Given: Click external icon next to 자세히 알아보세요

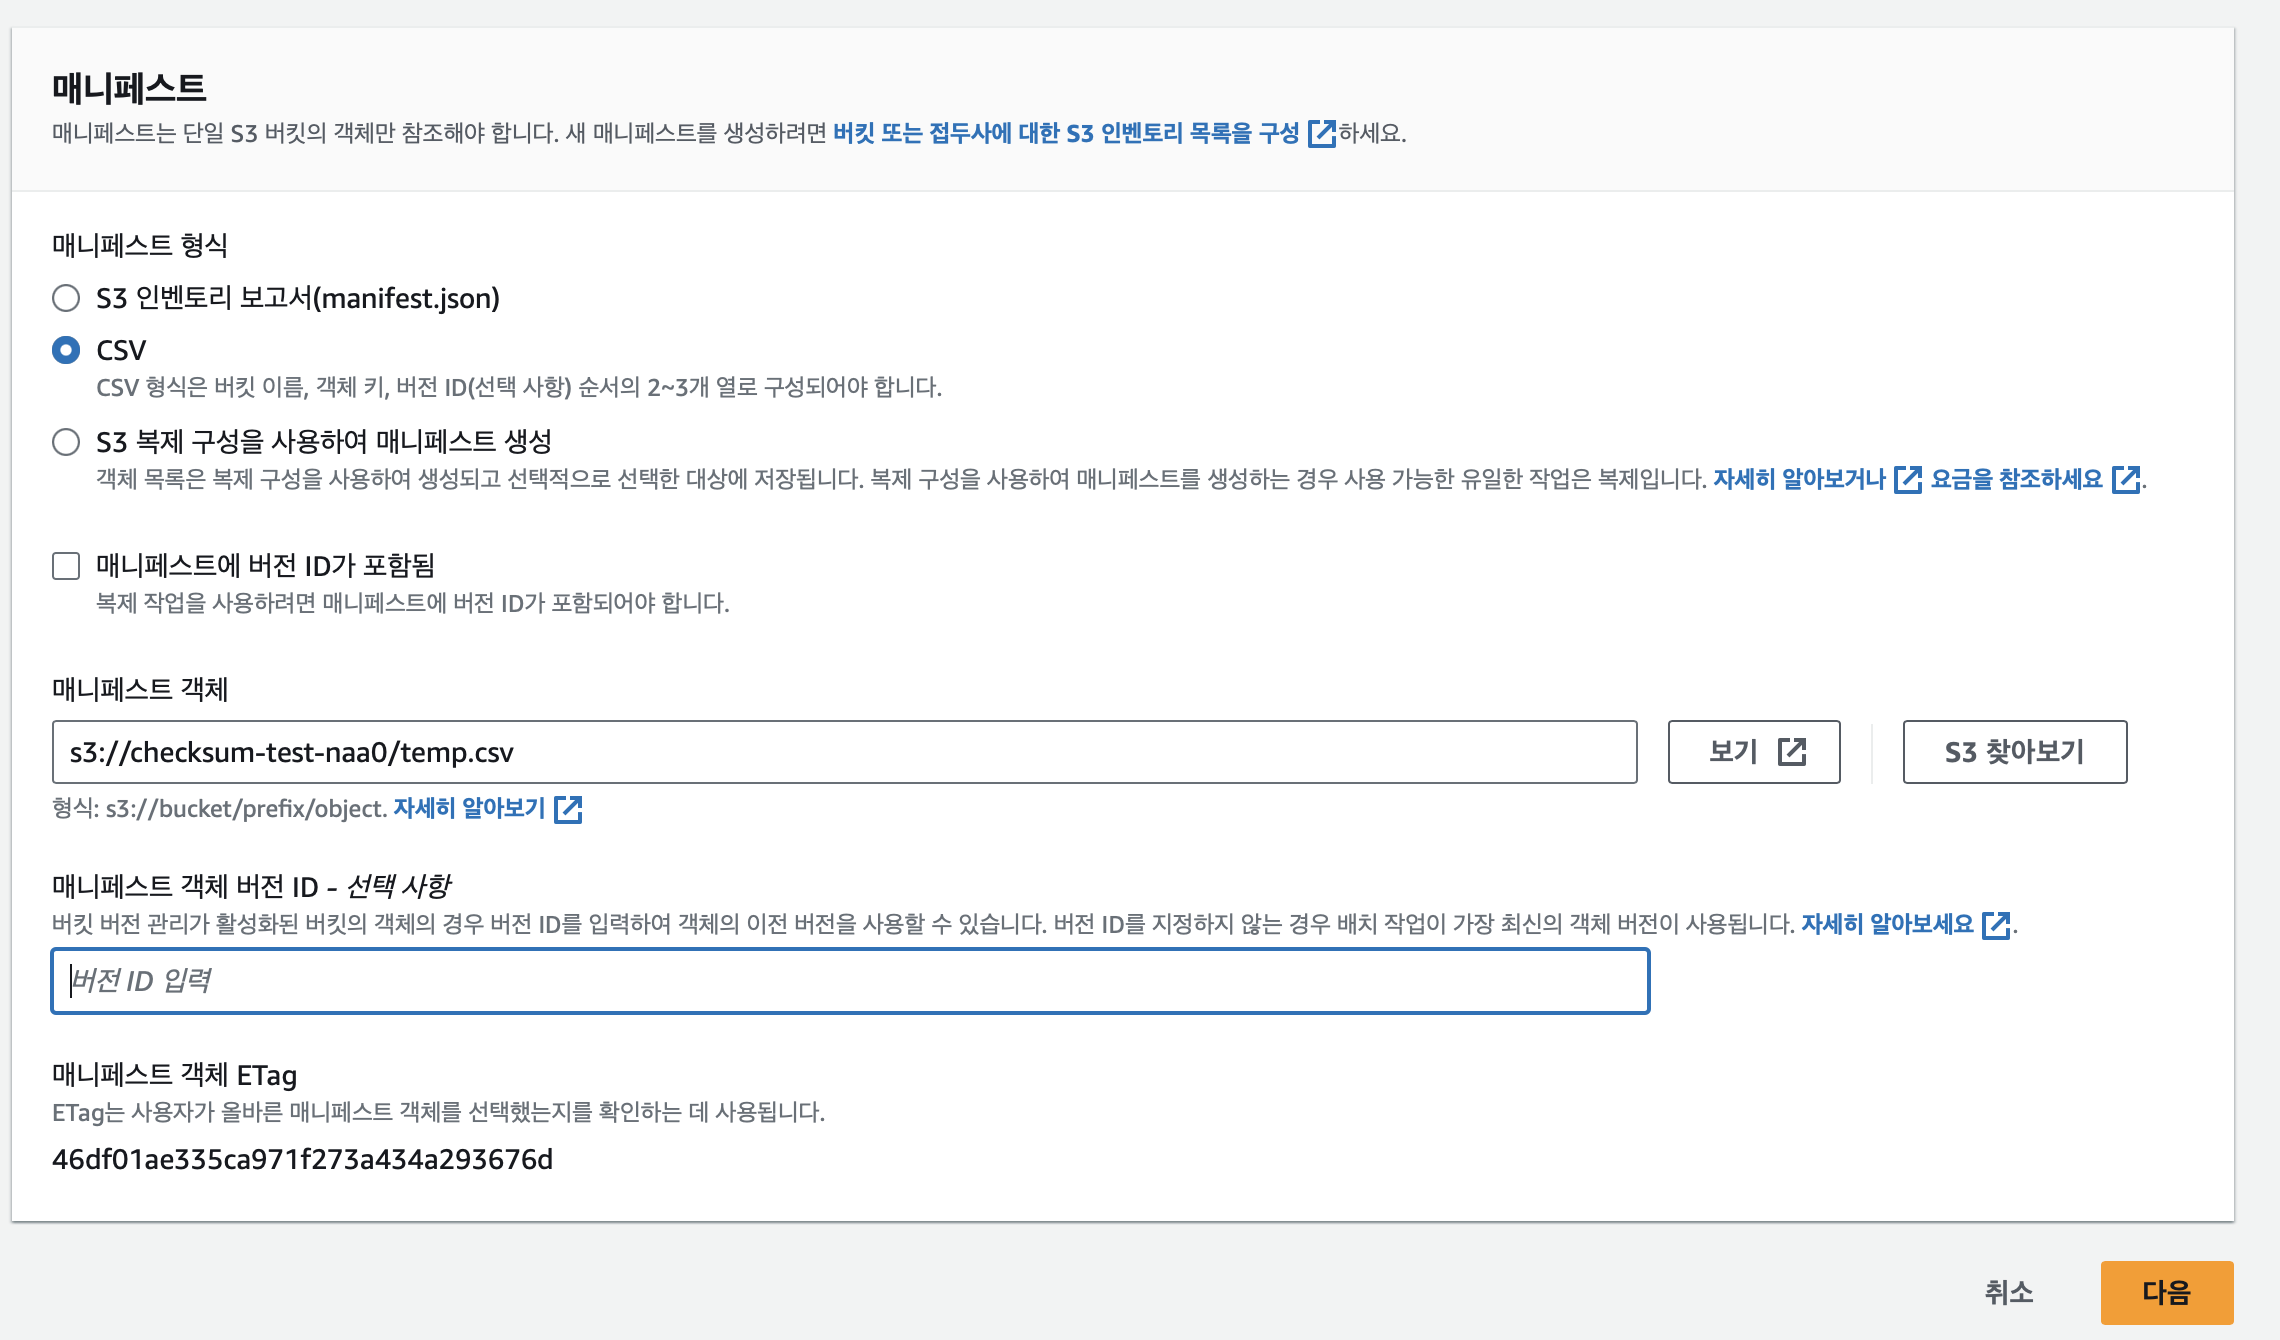Looking at the screenshot, I should tap(1996, 925).
